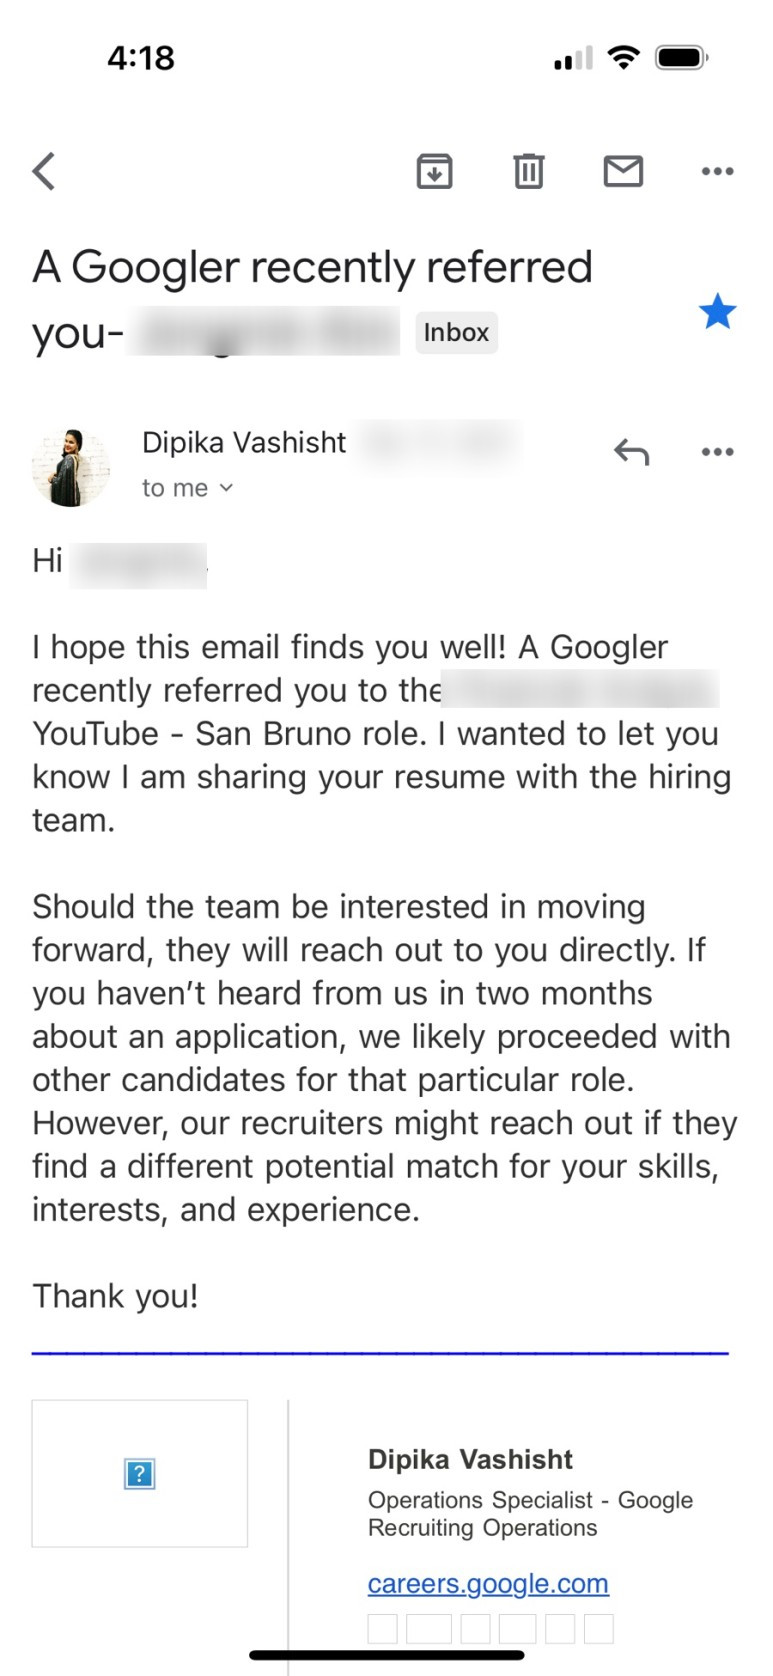773x1676 pixels.
Task: Tap the home indicator bar at bottom
Action: [x=387, y=1655]
